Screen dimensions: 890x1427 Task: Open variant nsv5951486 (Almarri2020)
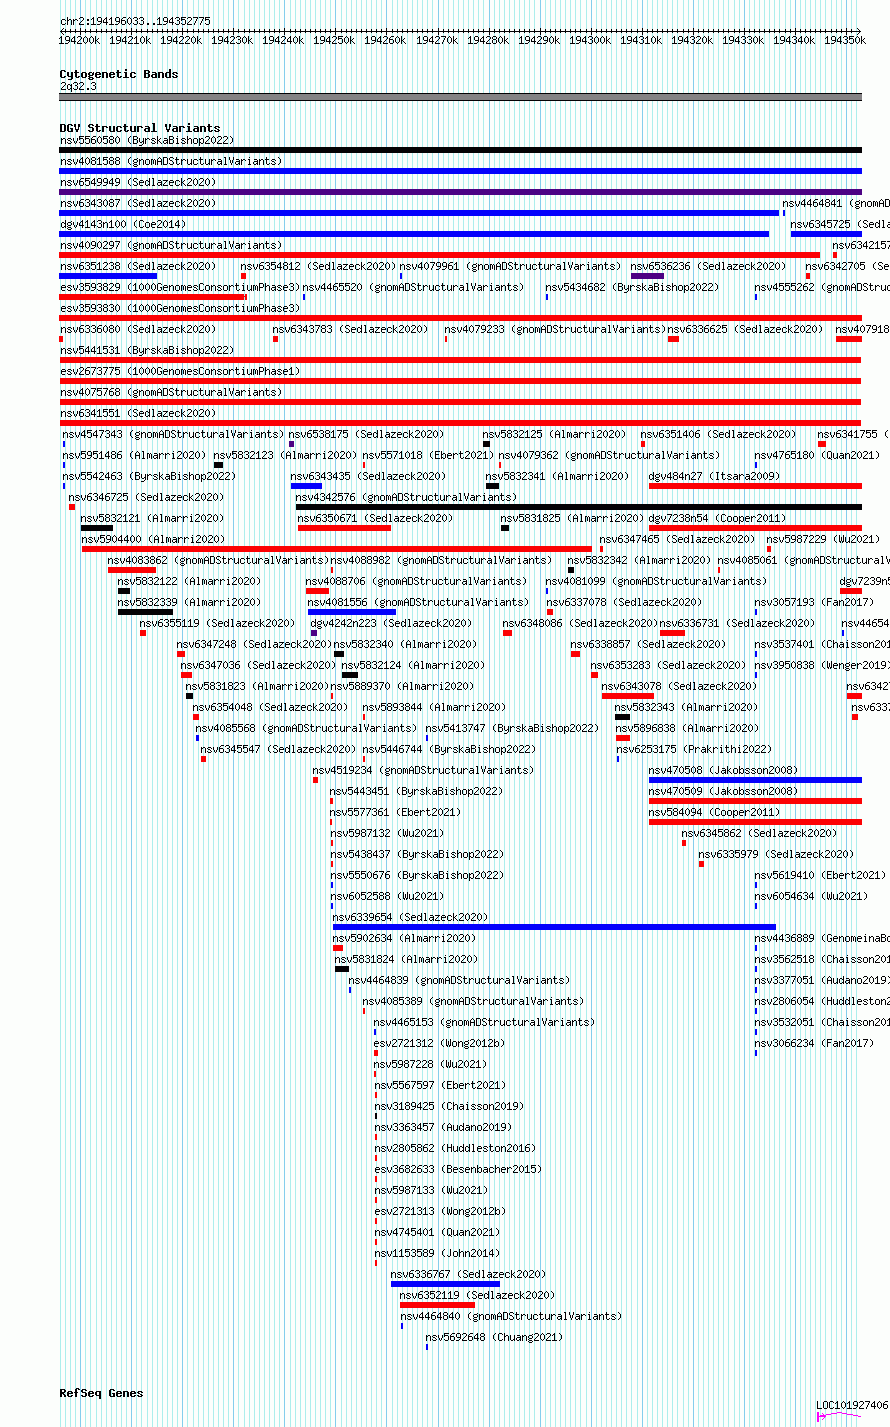(135, 455)
